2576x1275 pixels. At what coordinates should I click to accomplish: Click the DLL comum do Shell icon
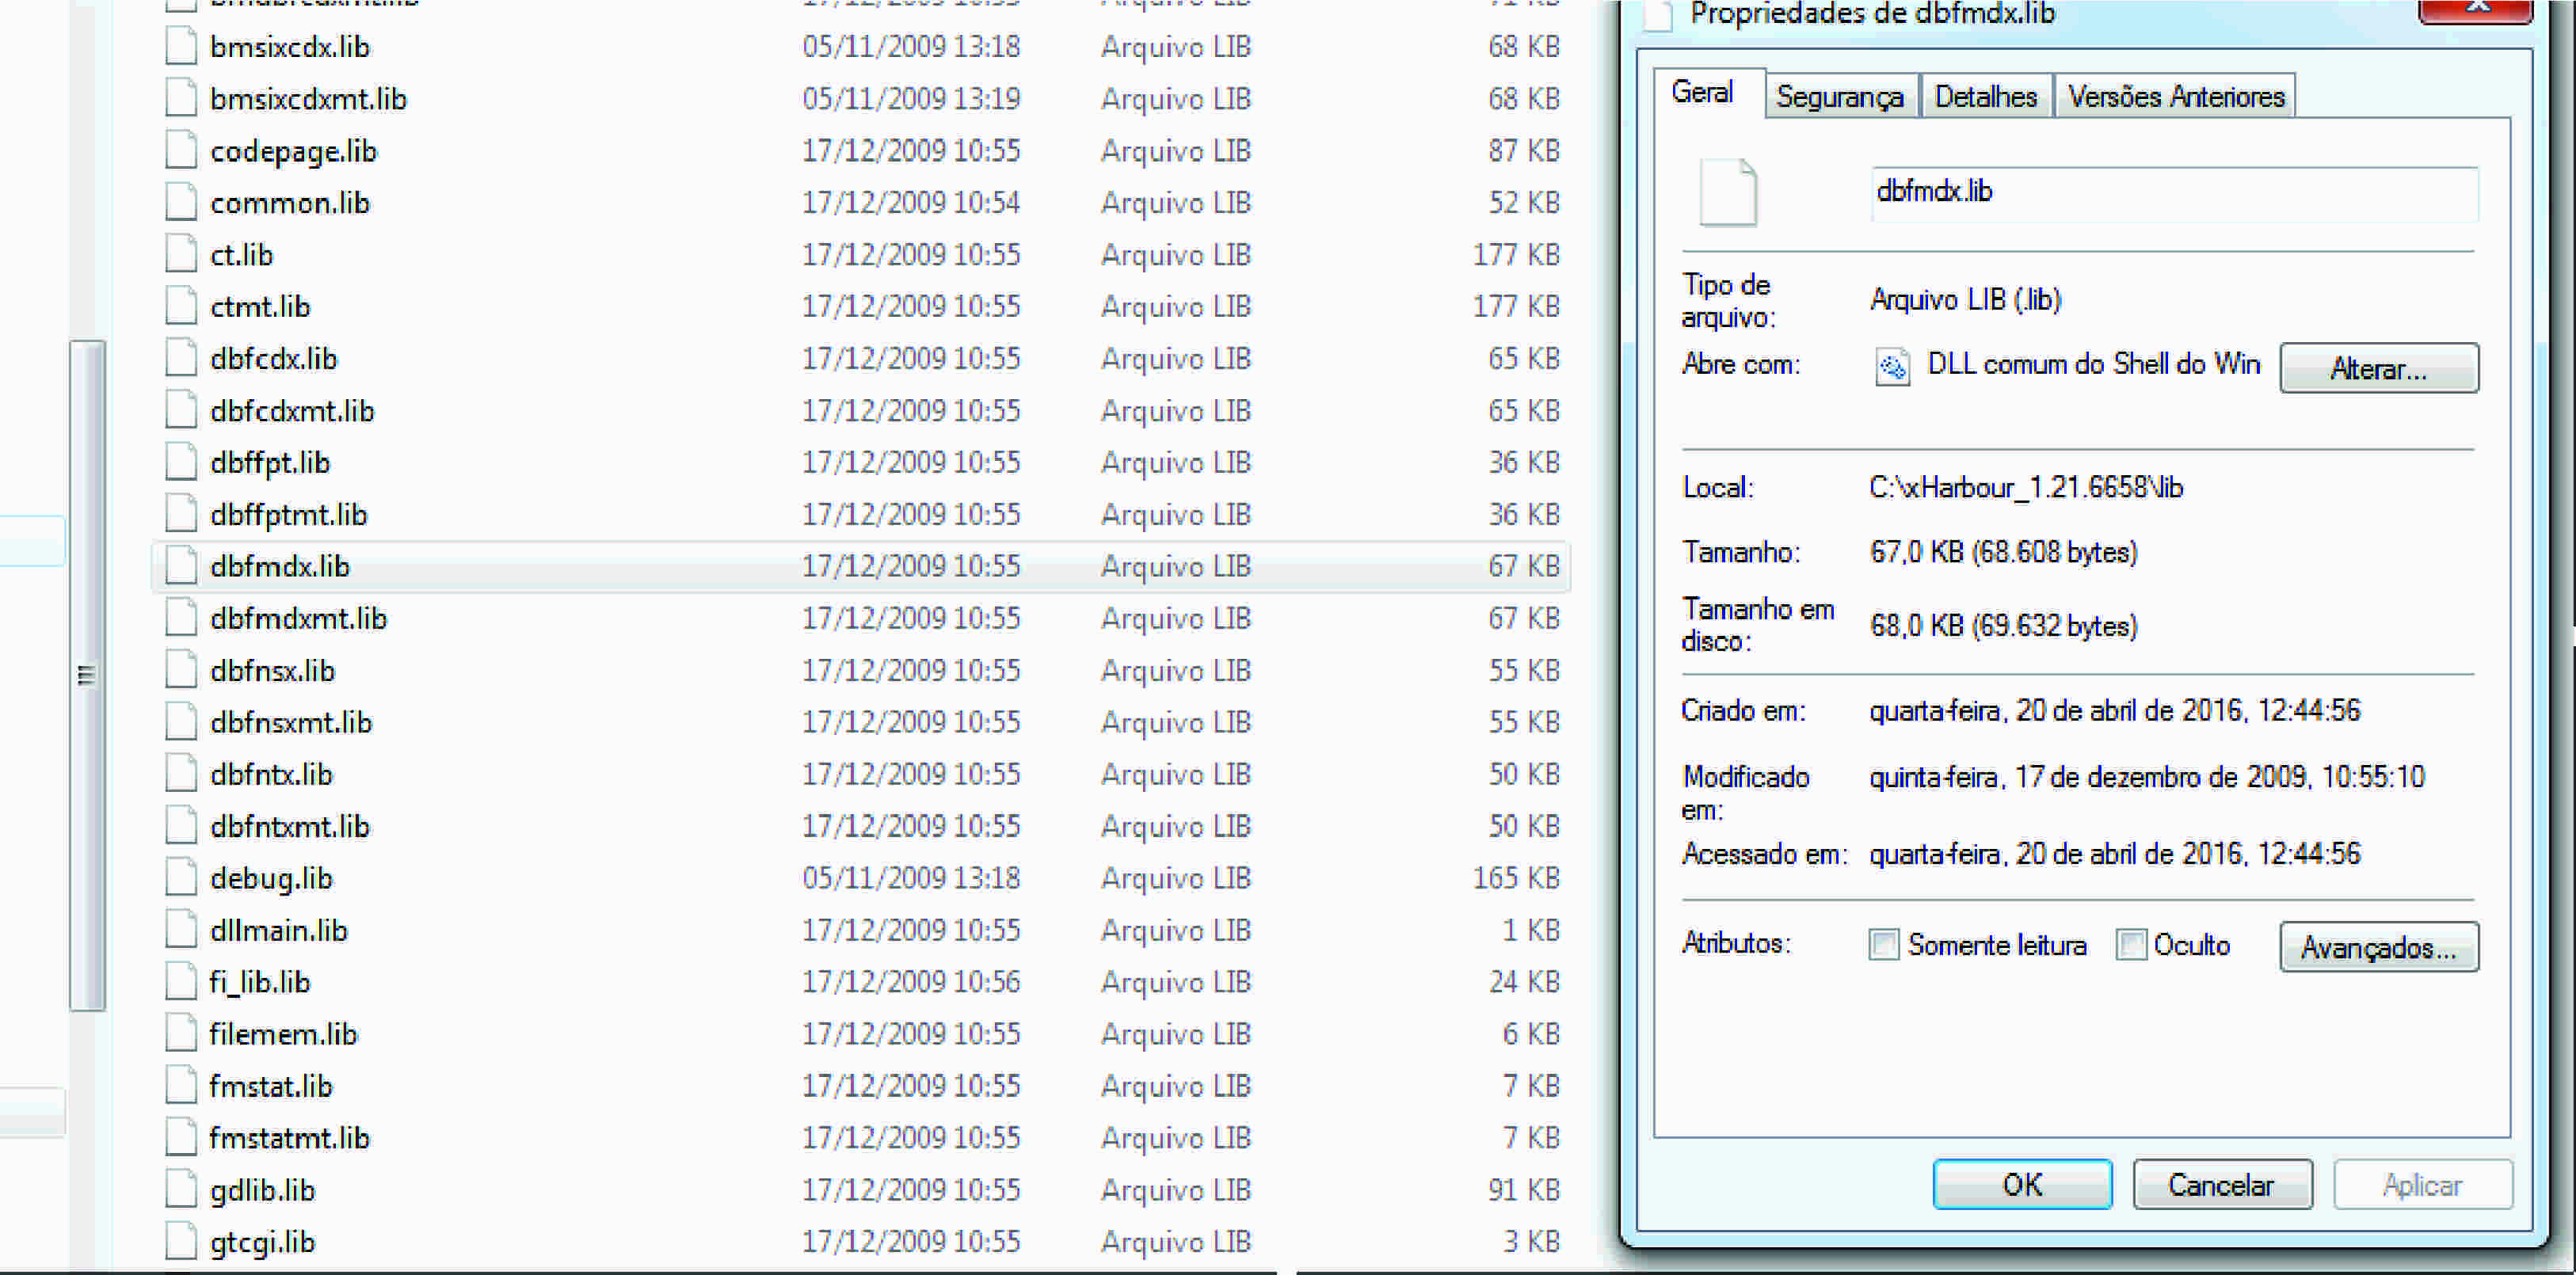(1892, 367)
